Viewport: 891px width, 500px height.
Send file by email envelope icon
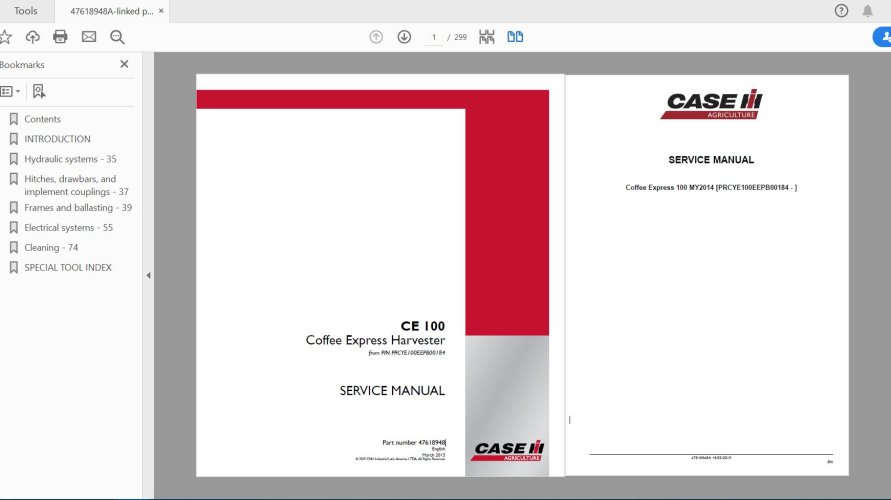click(89, 37)
